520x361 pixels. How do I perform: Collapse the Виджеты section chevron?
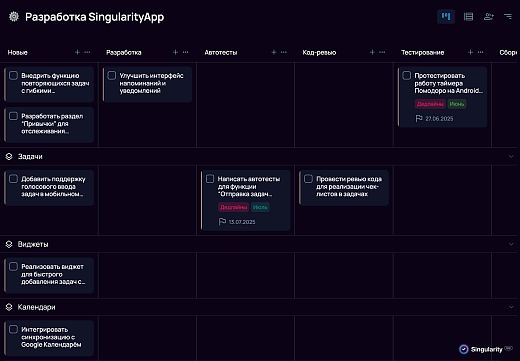pos(511,244)
